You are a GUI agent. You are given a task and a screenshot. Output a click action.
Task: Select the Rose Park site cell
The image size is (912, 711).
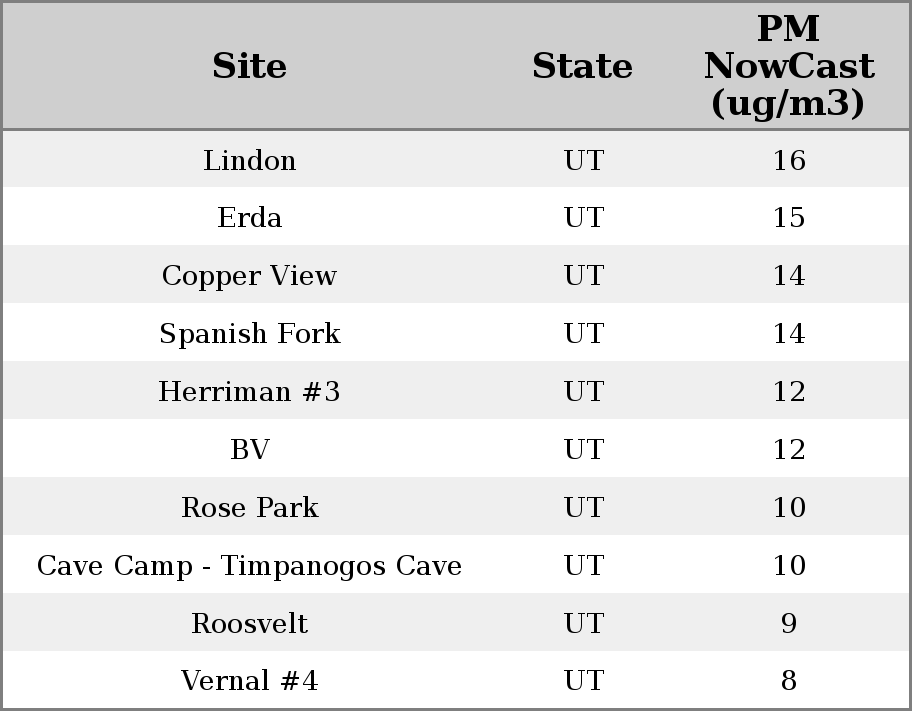(x=250, y=508)
